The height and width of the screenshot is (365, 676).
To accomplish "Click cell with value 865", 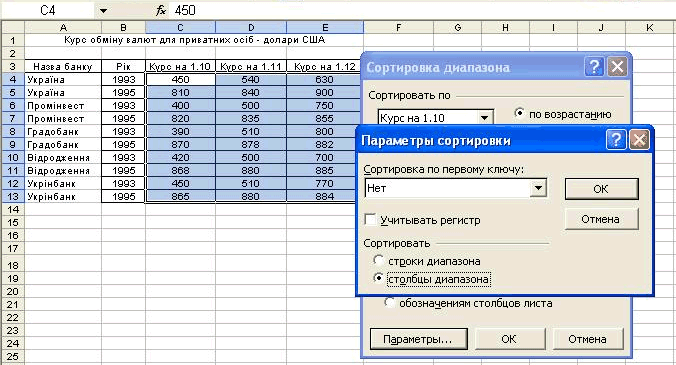I will 180,197.
